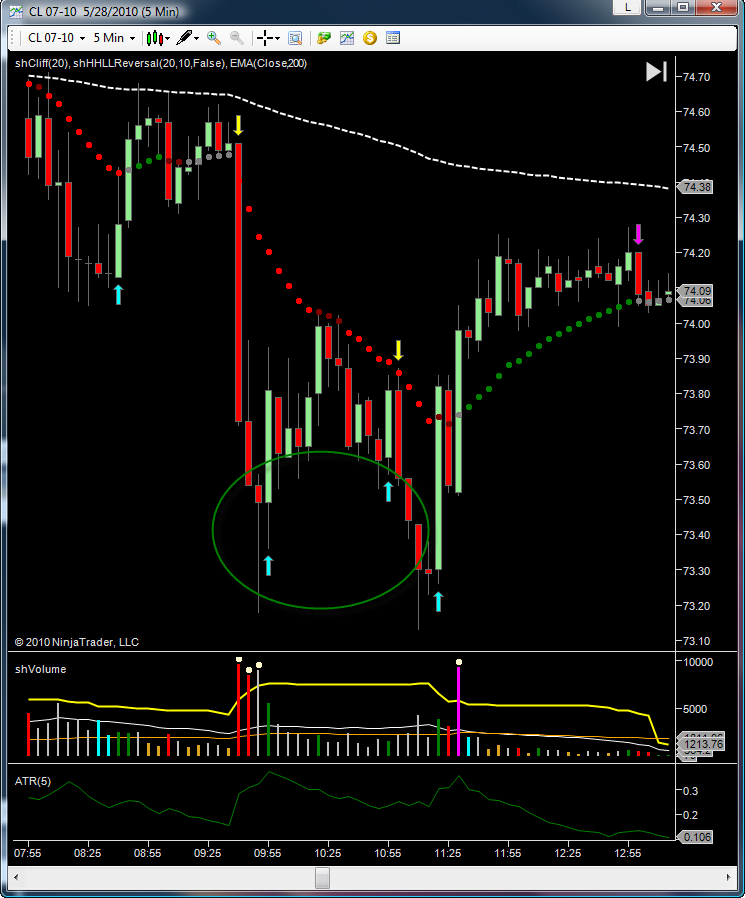Click the 11:25 time axis label

[x=448, y=853]
